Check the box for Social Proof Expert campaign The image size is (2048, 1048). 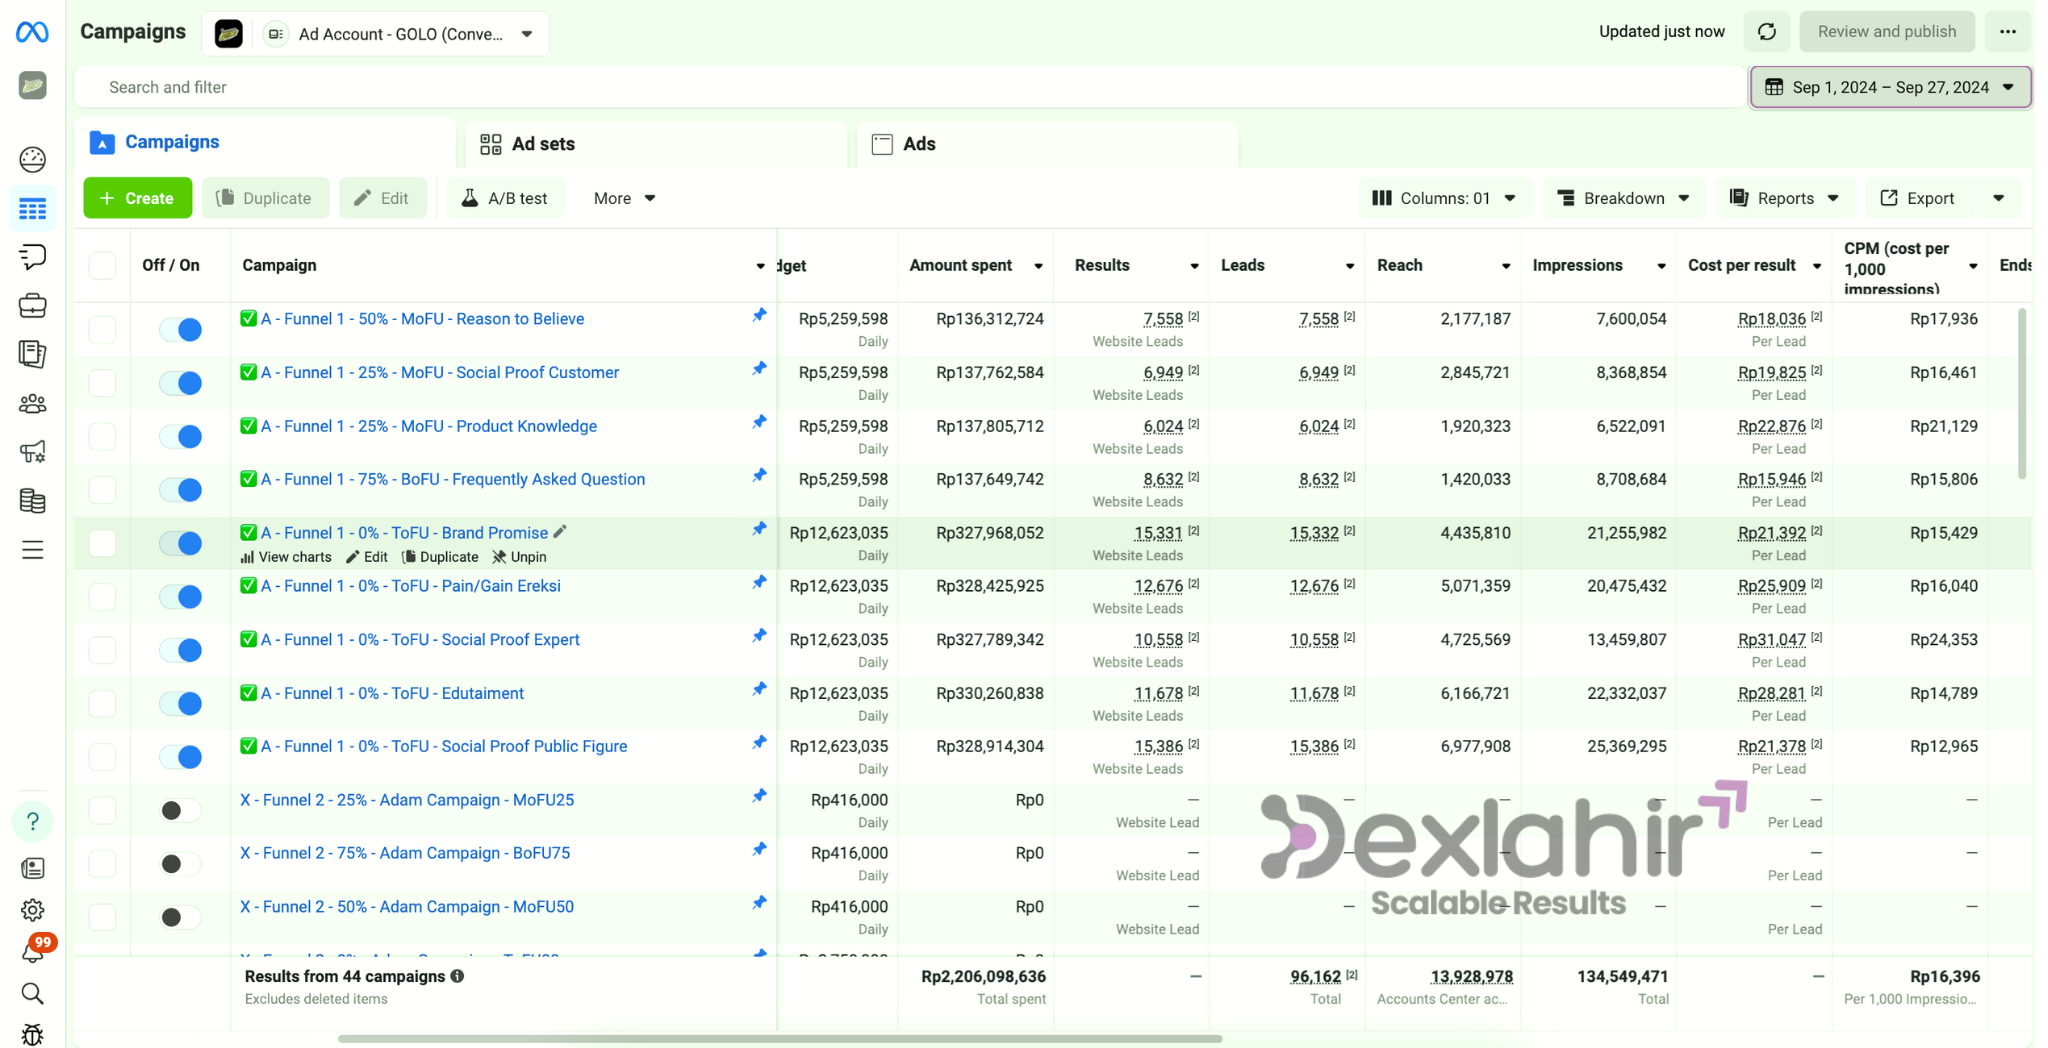102,650
